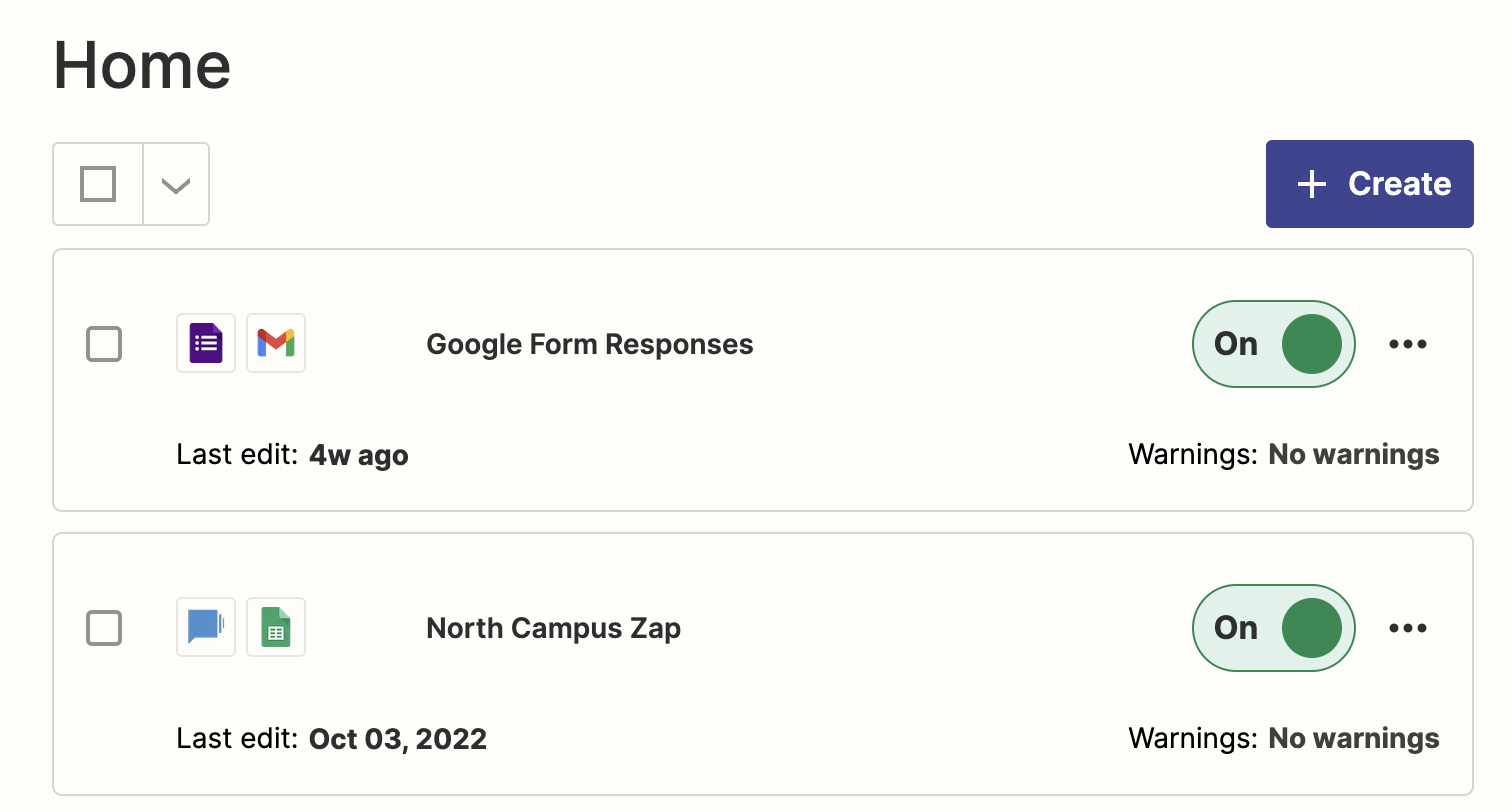Click the Gmail app icon
Image resolution: width=1512 pixels, height=812 pixels.
(276, 343)
